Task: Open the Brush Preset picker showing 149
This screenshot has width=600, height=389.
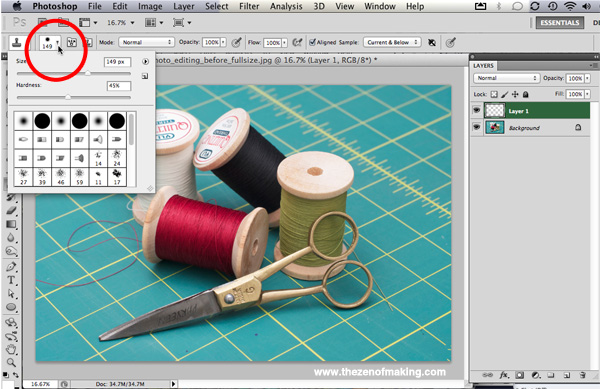Action: point(50,42)
